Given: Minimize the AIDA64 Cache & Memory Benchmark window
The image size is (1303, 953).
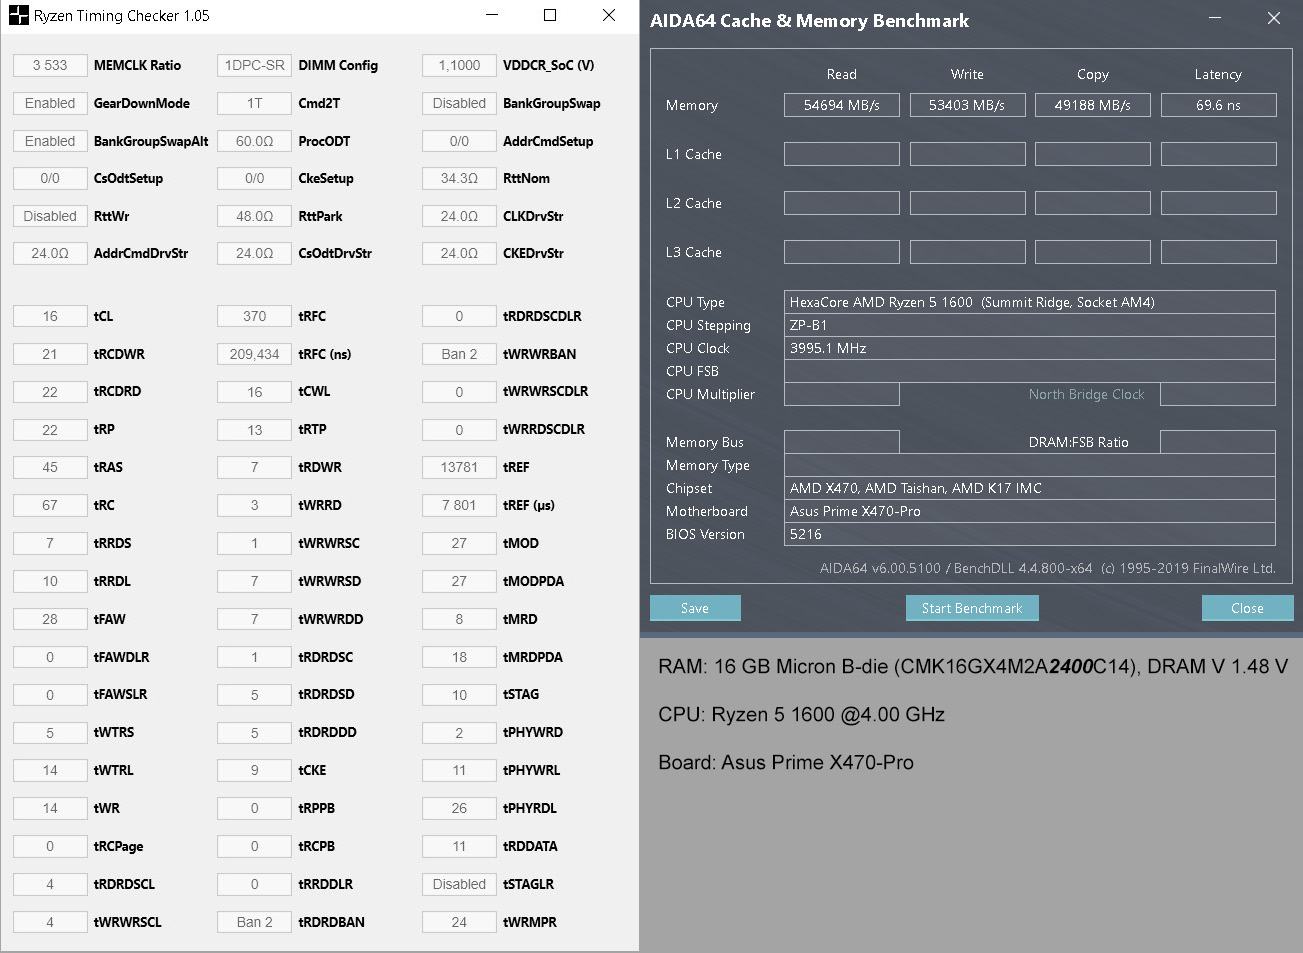Looking at the screenshot, I should coord(1215,18).
